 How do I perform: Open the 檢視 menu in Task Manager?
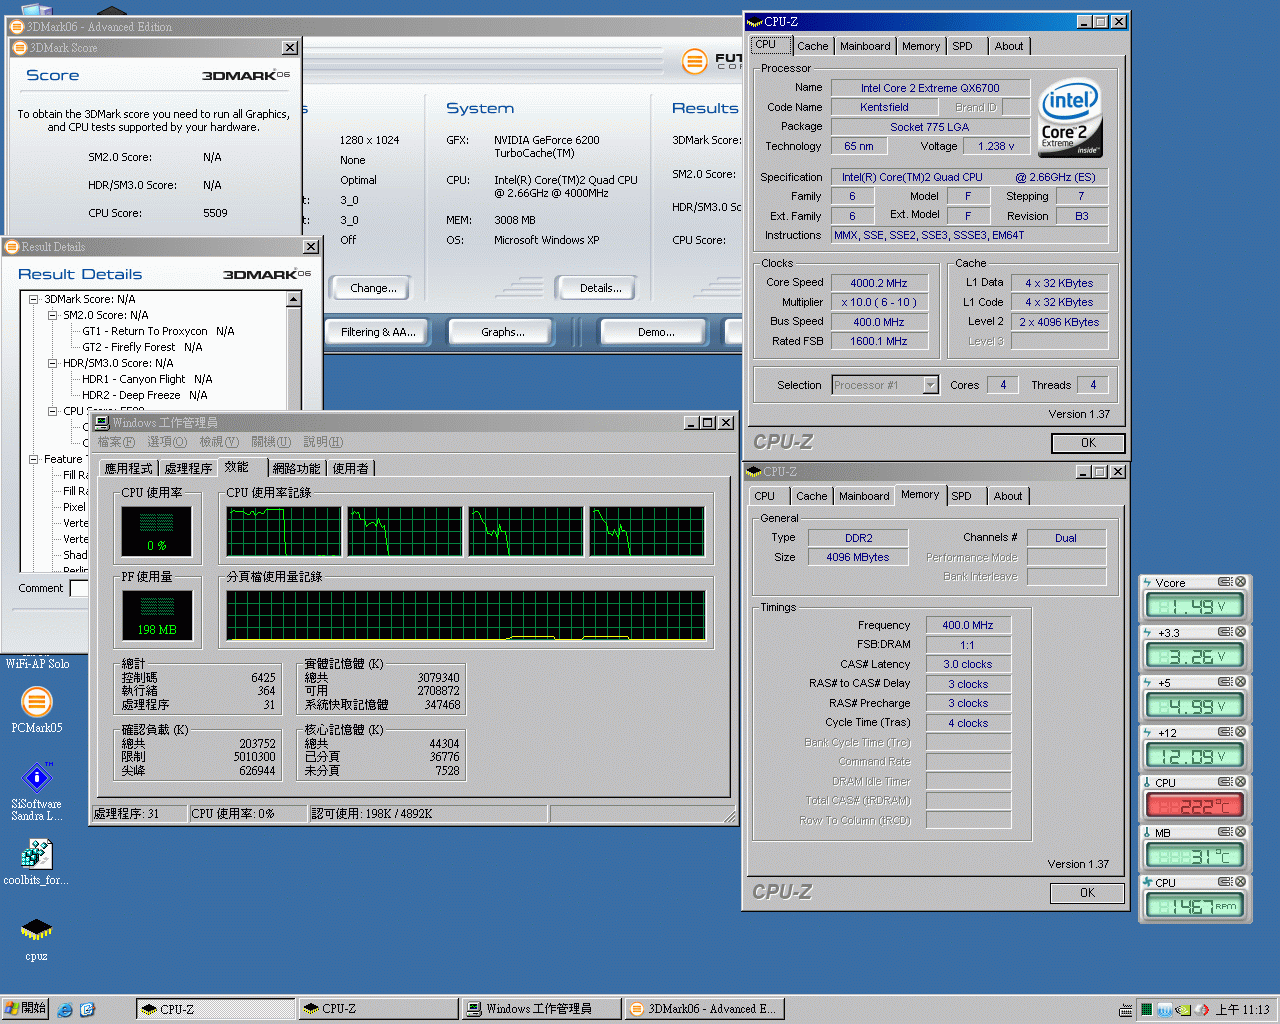click(219, 442)
